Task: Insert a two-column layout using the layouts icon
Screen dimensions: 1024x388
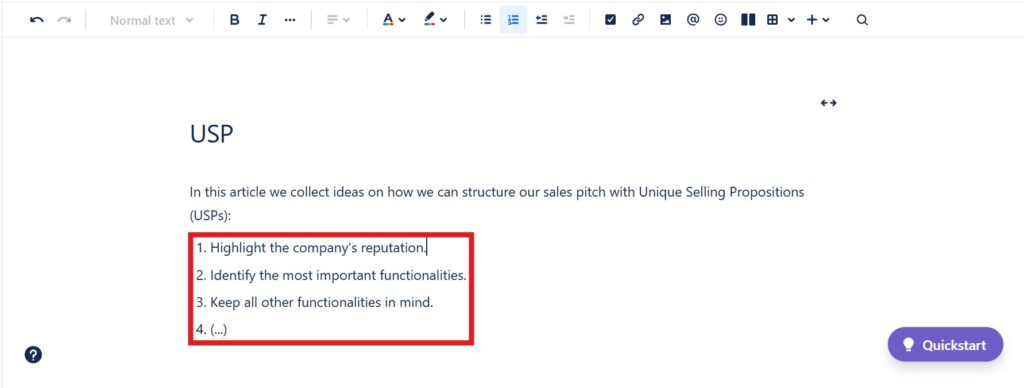Action: click(x=748, y=20)
